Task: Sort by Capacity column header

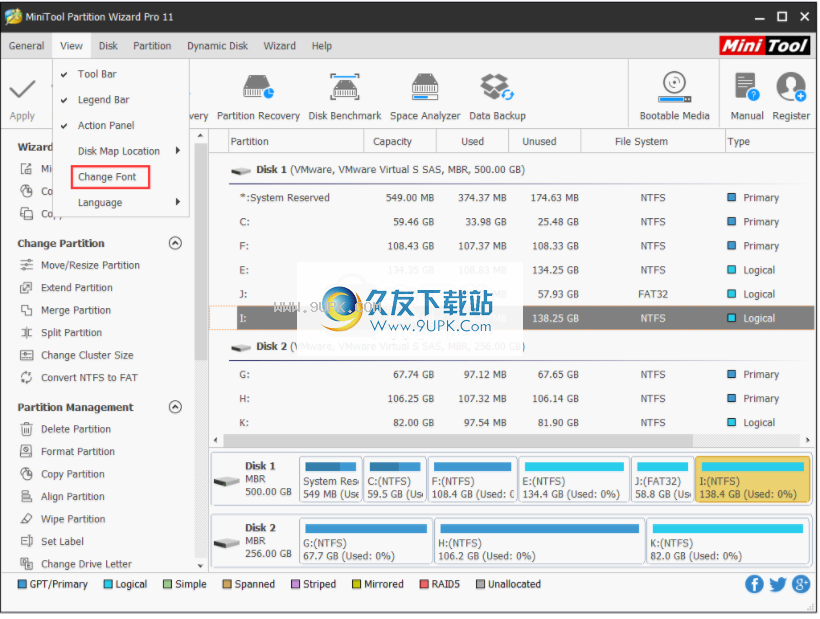Action: pyautogui.click(x=400, y=142)
